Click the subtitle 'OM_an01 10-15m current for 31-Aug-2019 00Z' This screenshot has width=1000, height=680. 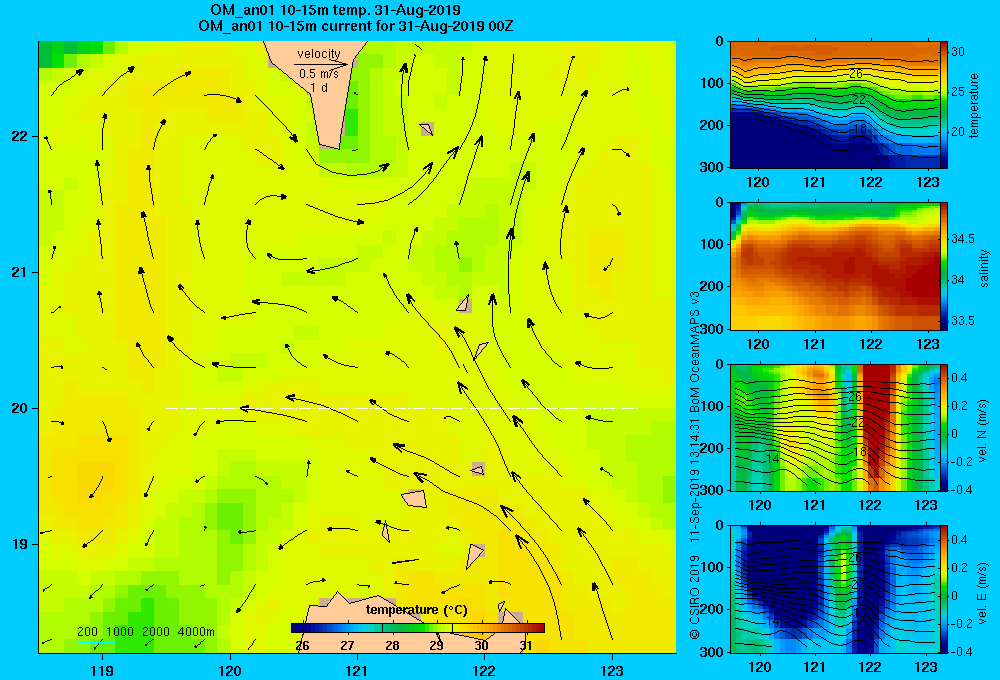[355, 26]
